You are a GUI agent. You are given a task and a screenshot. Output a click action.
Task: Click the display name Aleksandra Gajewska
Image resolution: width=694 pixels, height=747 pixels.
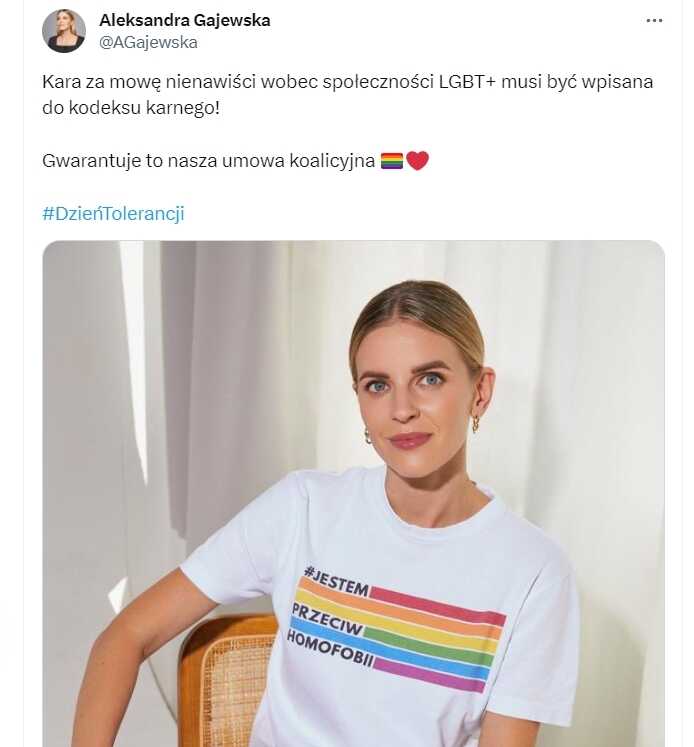[185, 20]
